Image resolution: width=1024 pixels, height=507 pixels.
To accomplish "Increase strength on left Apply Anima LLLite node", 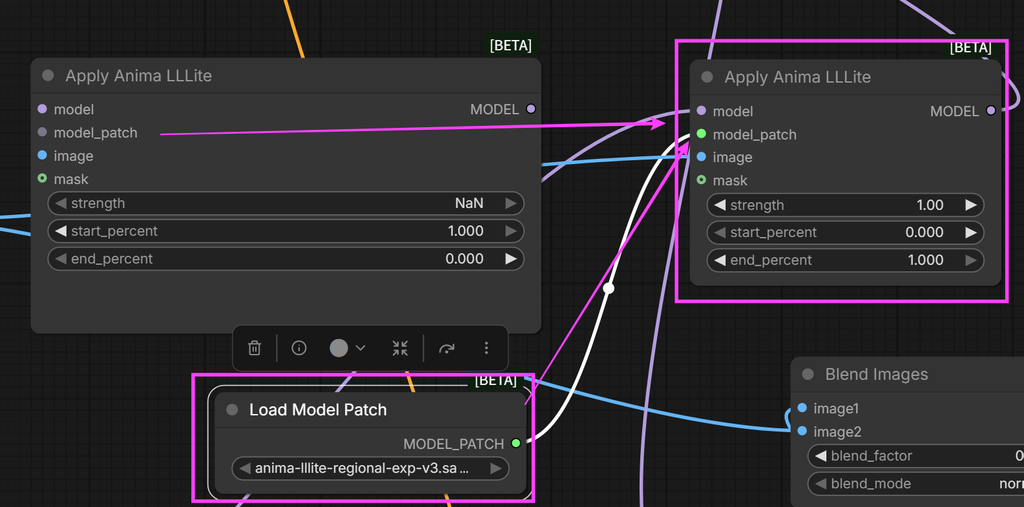I will (x=511, y=203).
